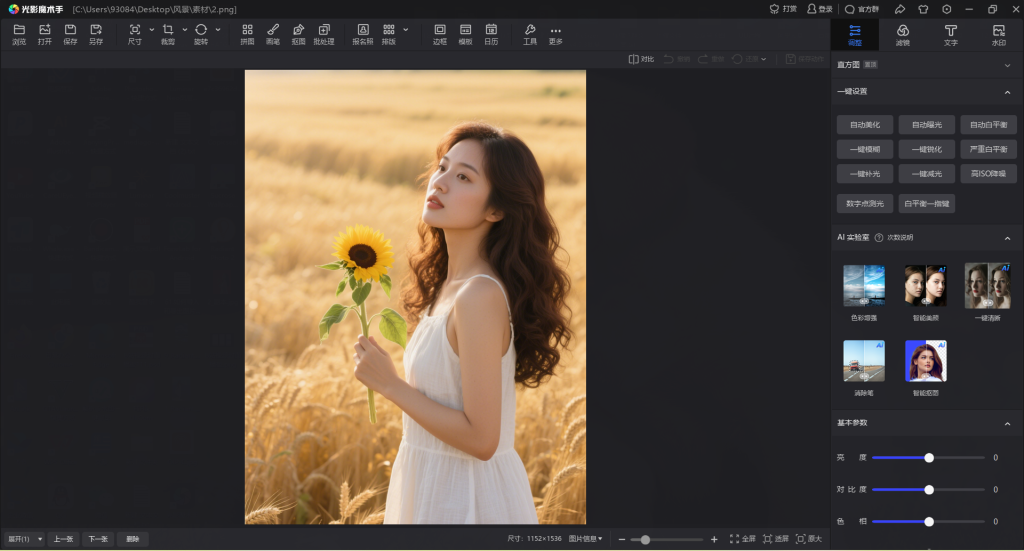Click the 下一张 (next image) button
1024x551 pixels.
[x=98, y=539]
